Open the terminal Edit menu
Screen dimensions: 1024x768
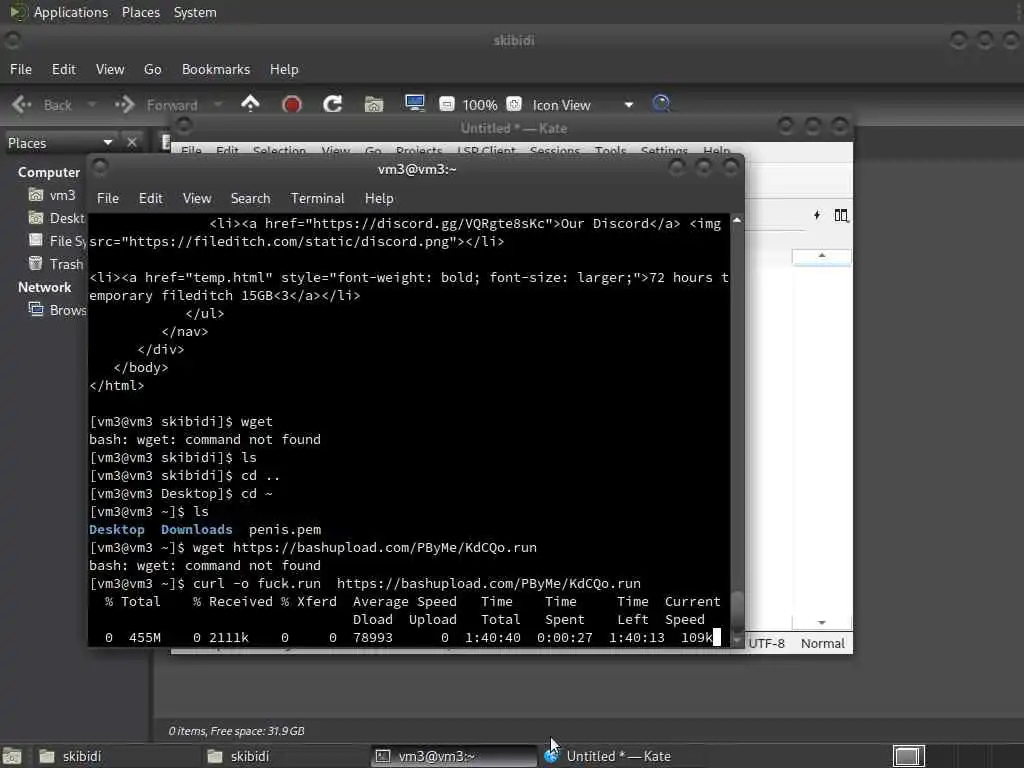[x=150, y=199]
